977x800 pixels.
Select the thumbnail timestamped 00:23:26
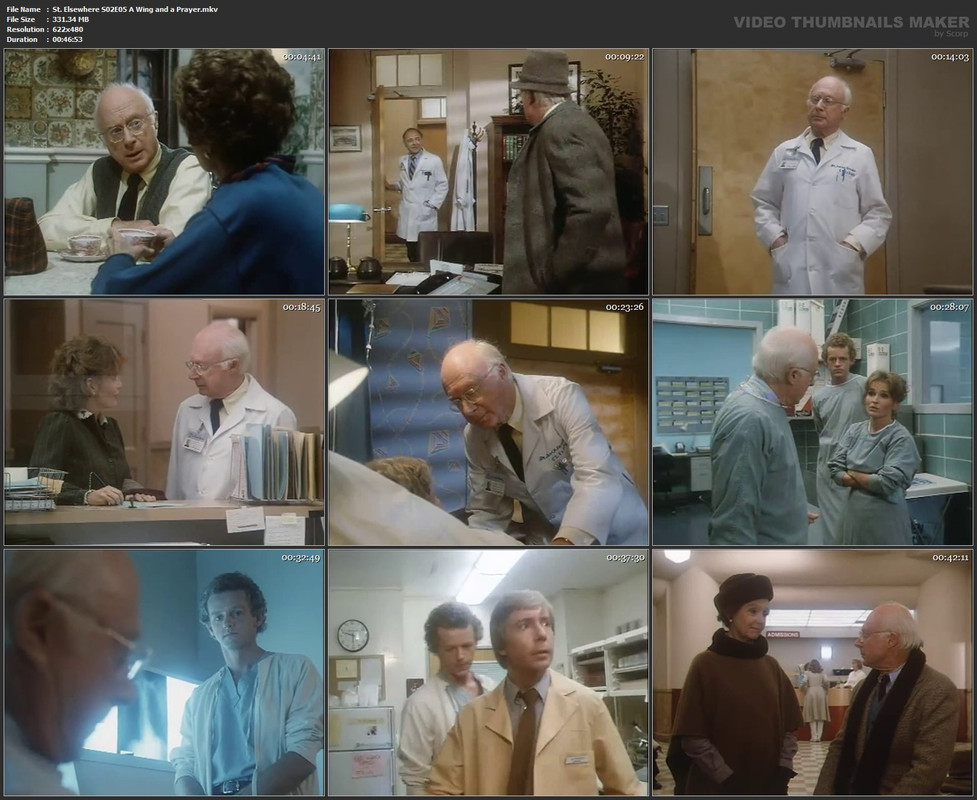tap(488, 422)
